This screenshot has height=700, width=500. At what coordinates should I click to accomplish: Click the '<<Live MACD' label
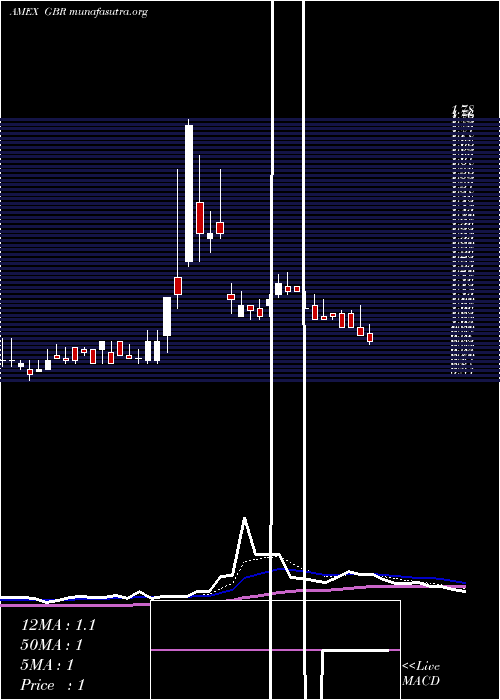click(421, 674)
